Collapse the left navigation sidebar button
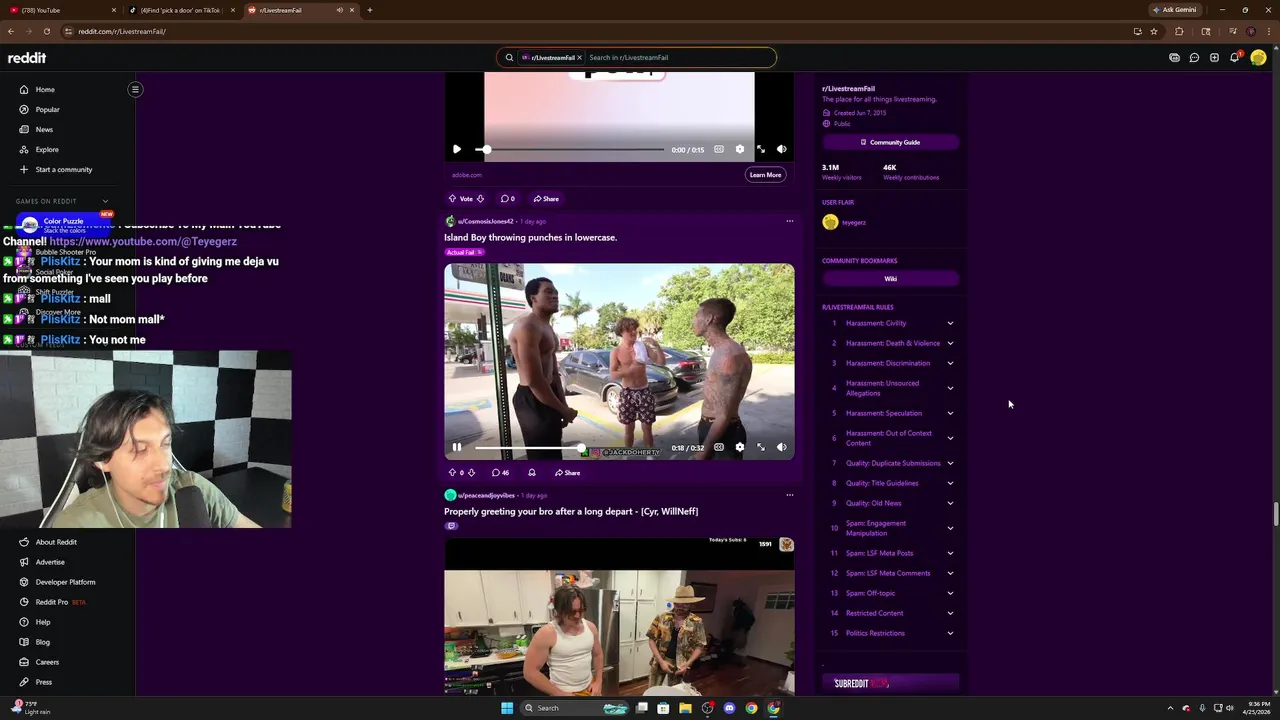1280x720 pixels. tap(135, 89)
